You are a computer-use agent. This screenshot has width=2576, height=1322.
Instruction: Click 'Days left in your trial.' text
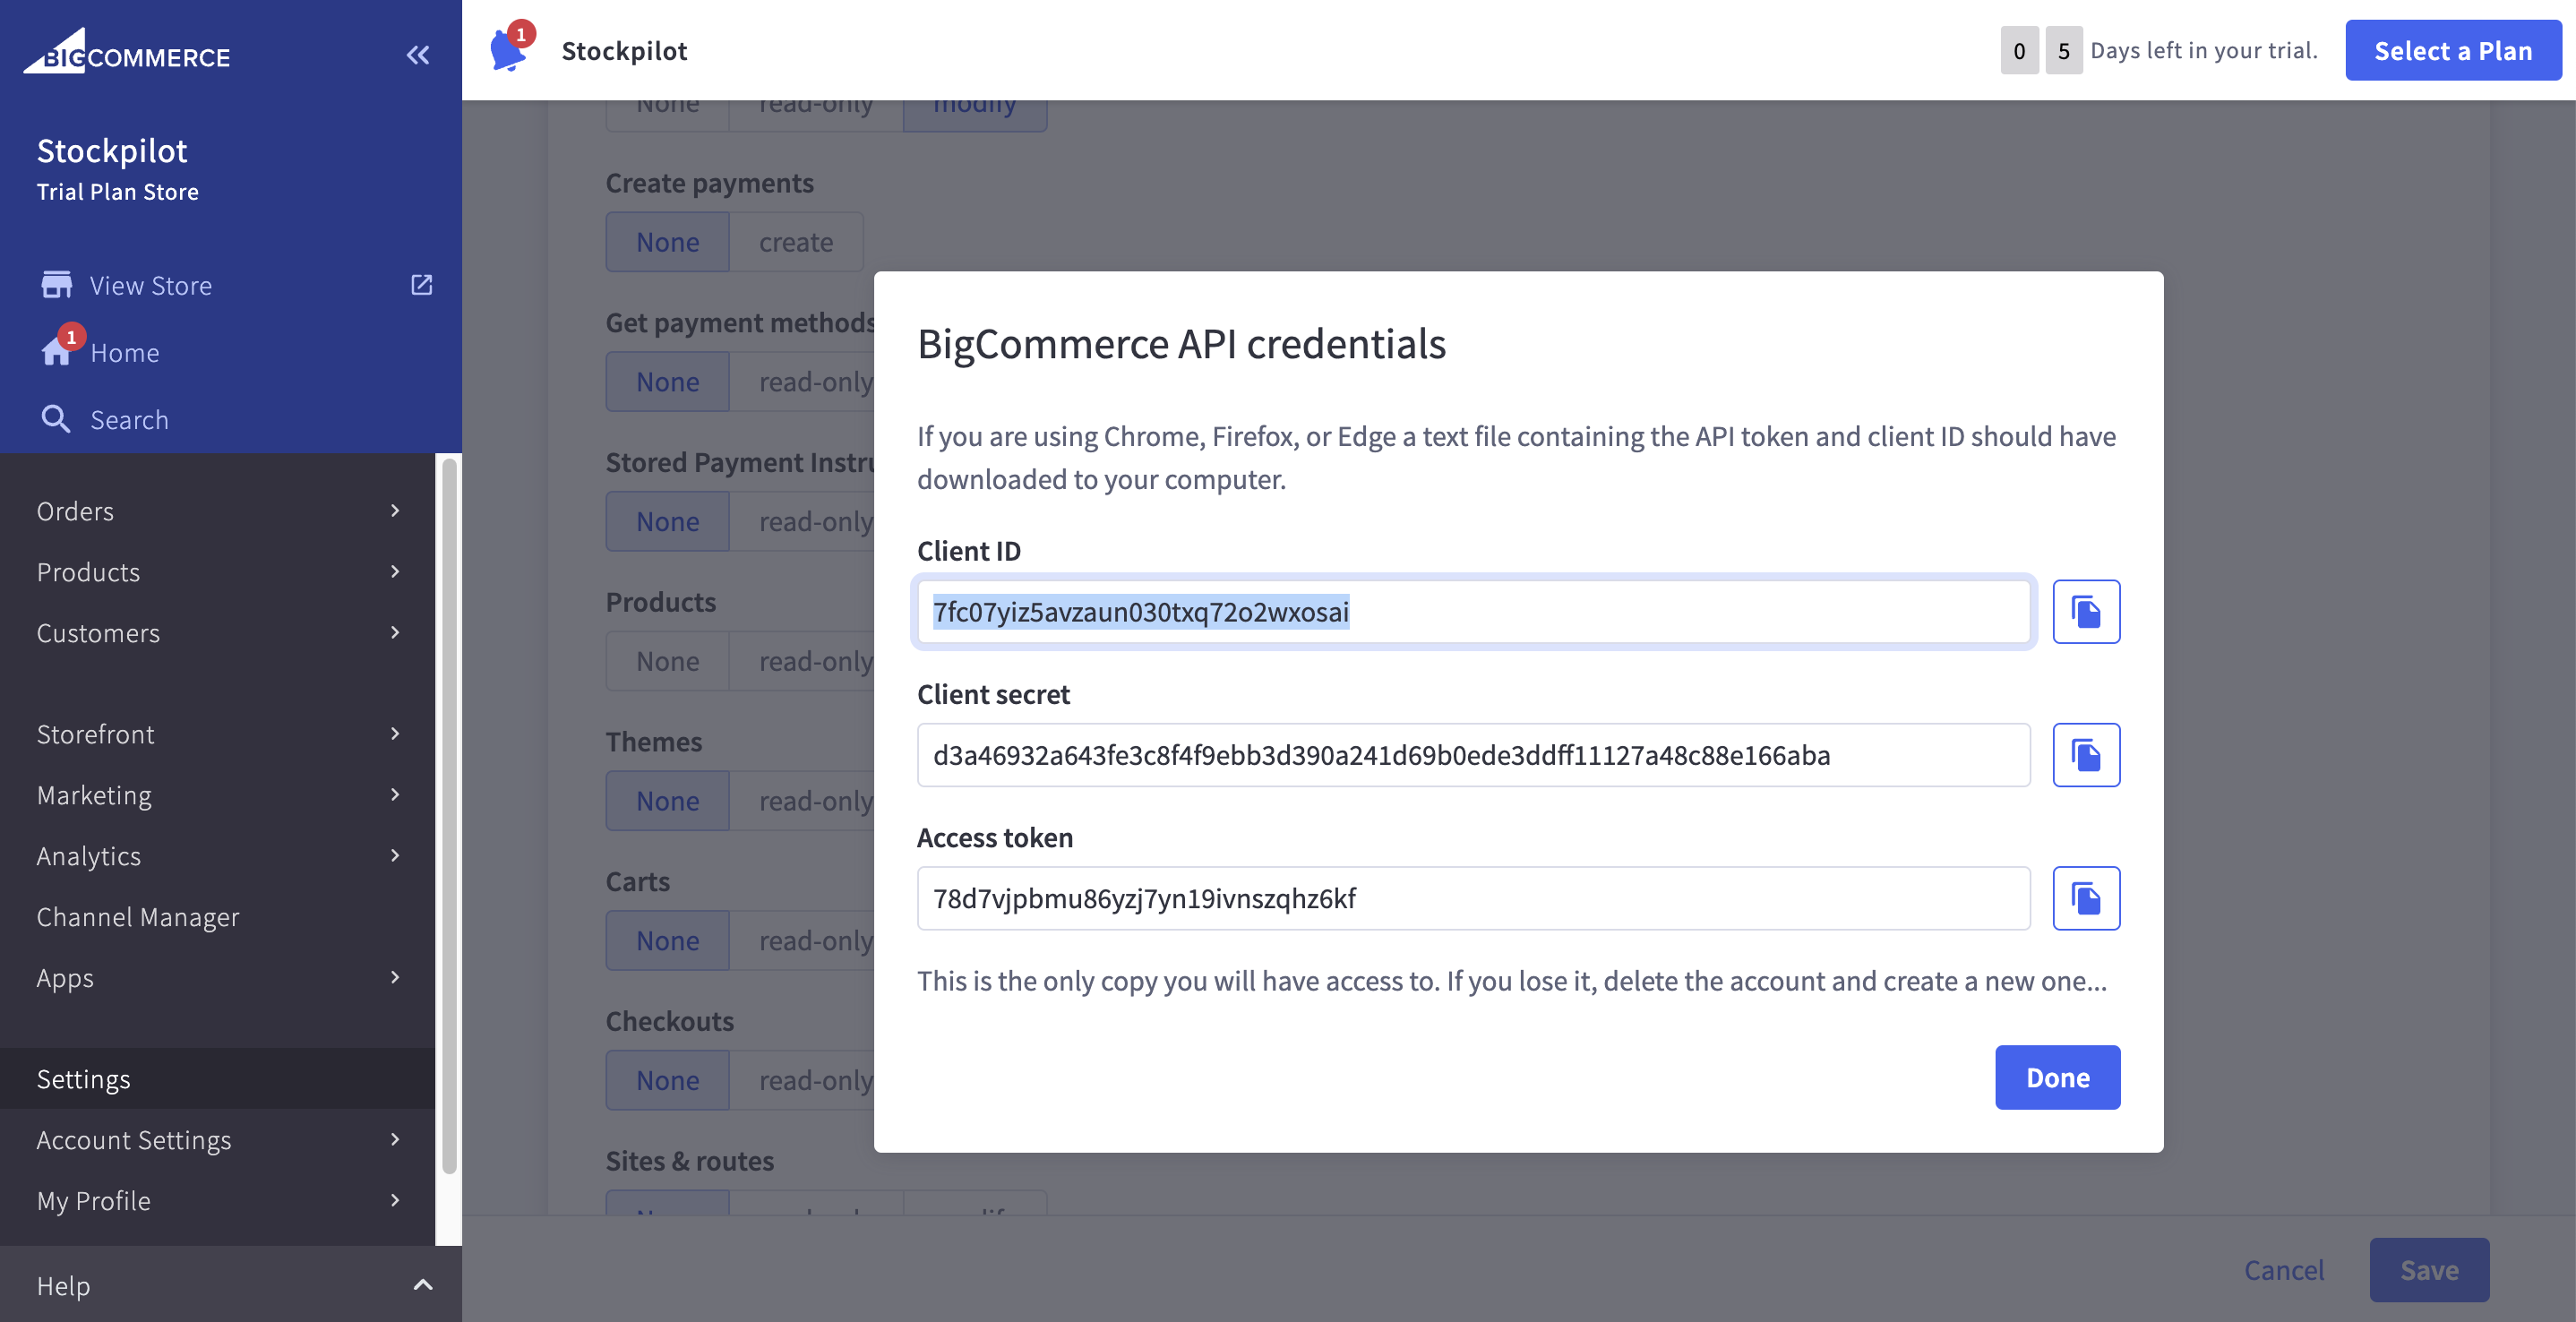click(2204, 50)
